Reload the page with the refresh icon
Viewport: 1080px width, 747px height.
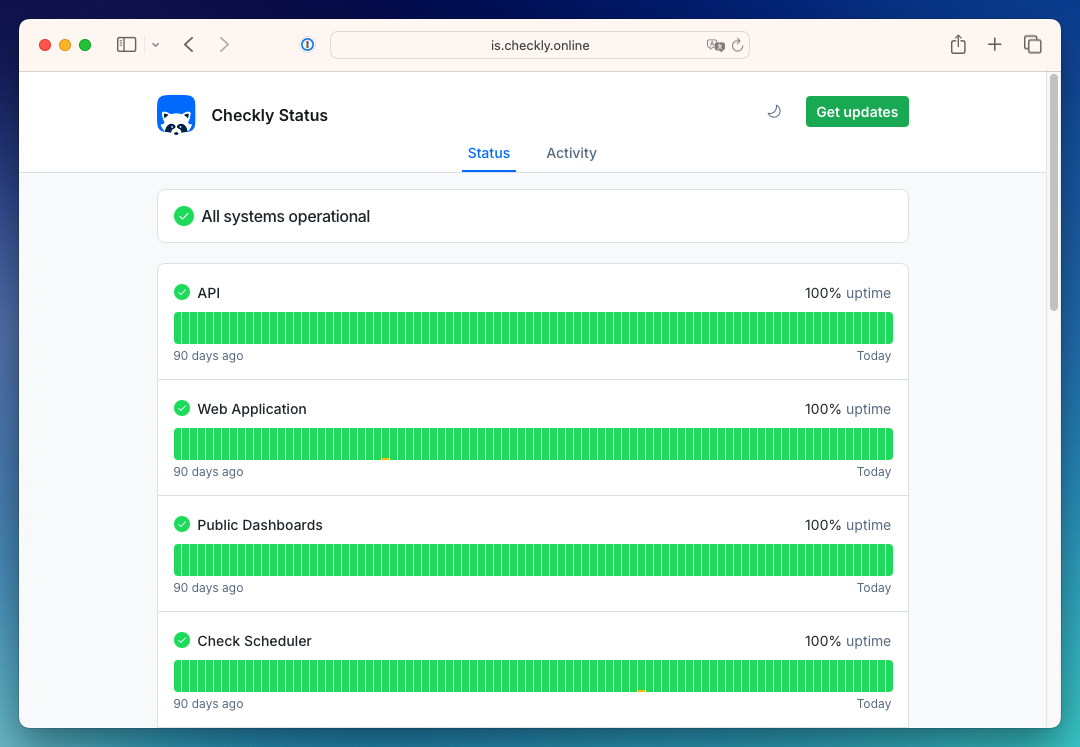738,45
